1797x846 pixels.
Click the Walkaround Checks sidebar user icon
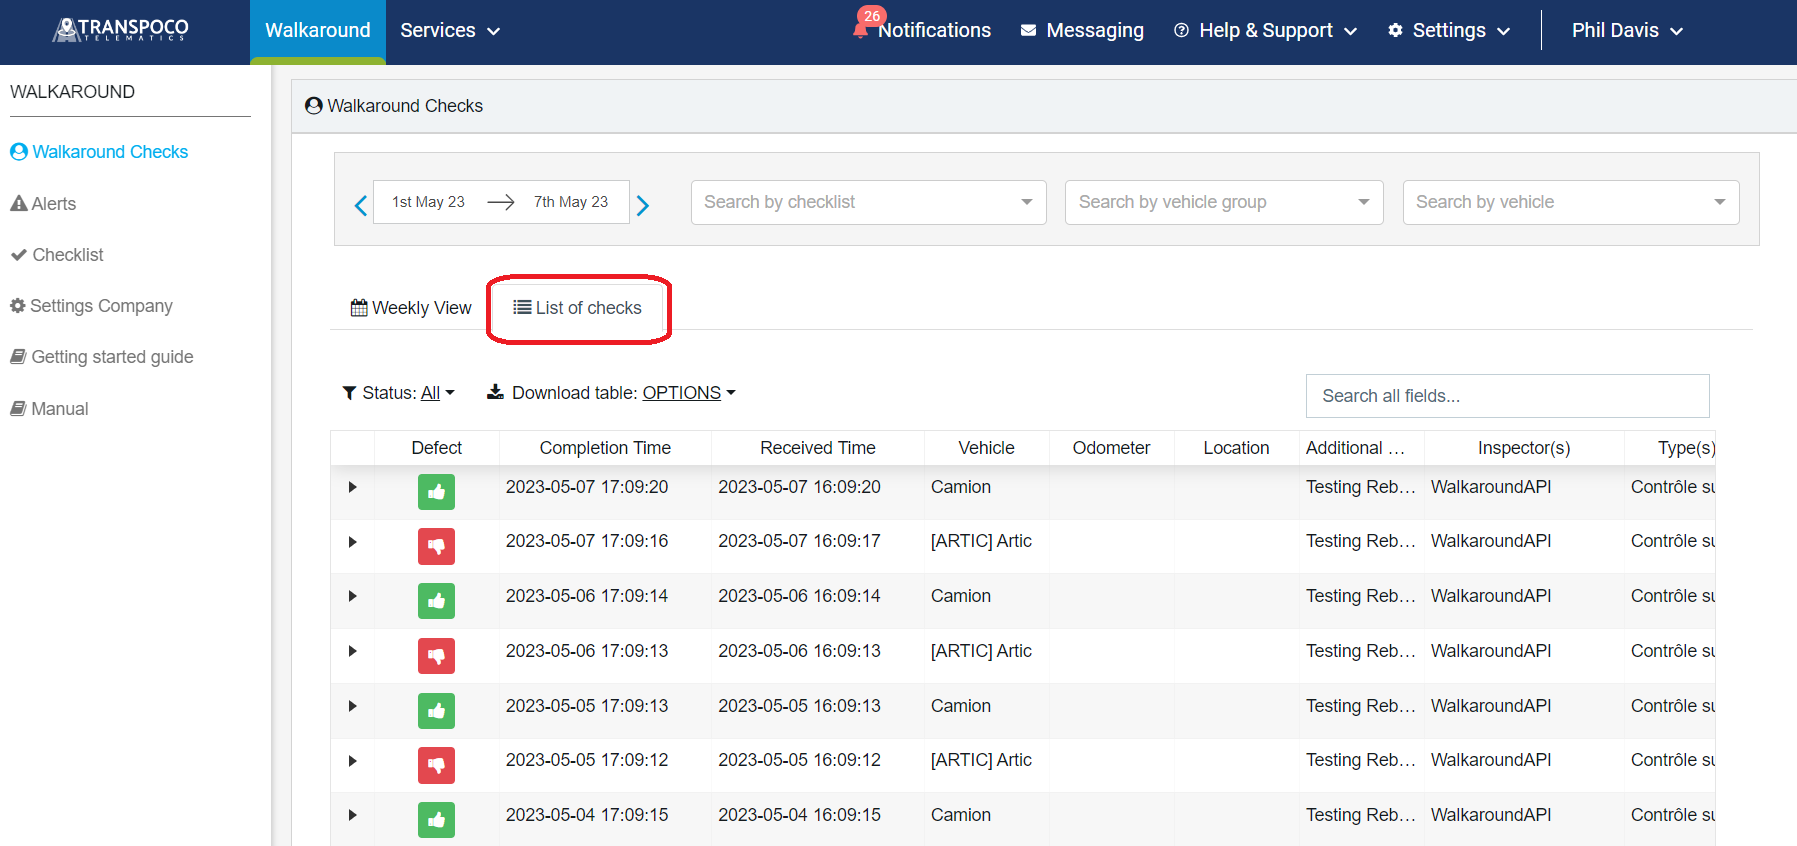(x=18, y=152)
